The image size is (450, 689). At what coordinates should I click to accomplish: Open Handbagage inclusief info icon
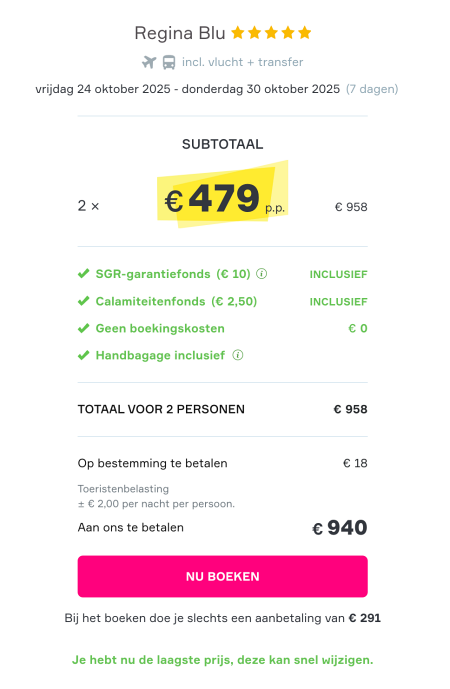coord(238,355)
